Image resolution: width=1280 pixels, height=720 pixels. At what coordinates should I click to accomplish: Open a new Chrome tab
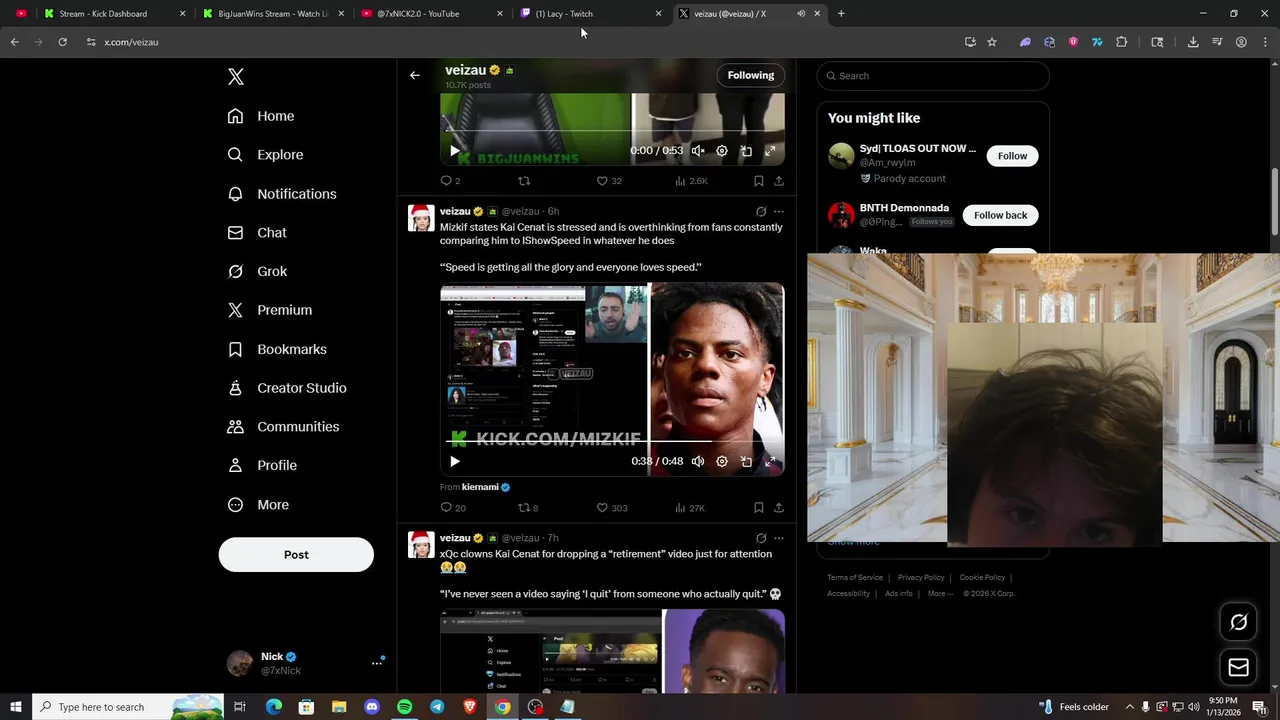[841, 14]
